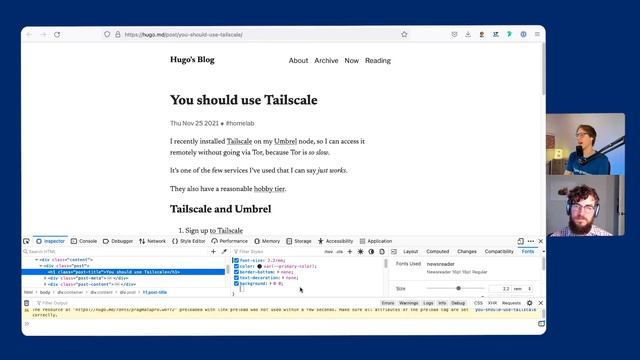Click the black color swatch in color rule

tap(260, 266)
